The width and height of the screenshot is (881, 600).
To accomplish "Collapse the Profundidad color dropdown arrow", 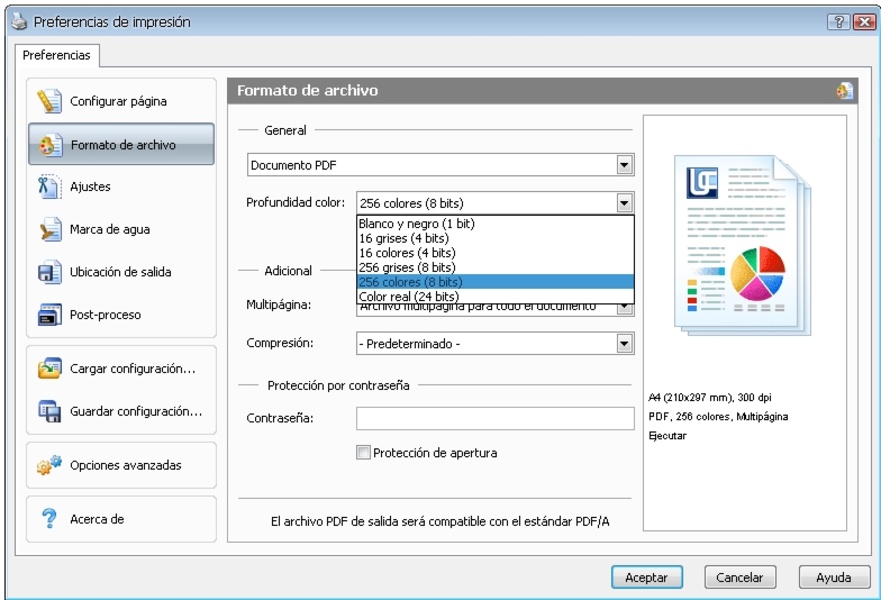I will [624, 203].
